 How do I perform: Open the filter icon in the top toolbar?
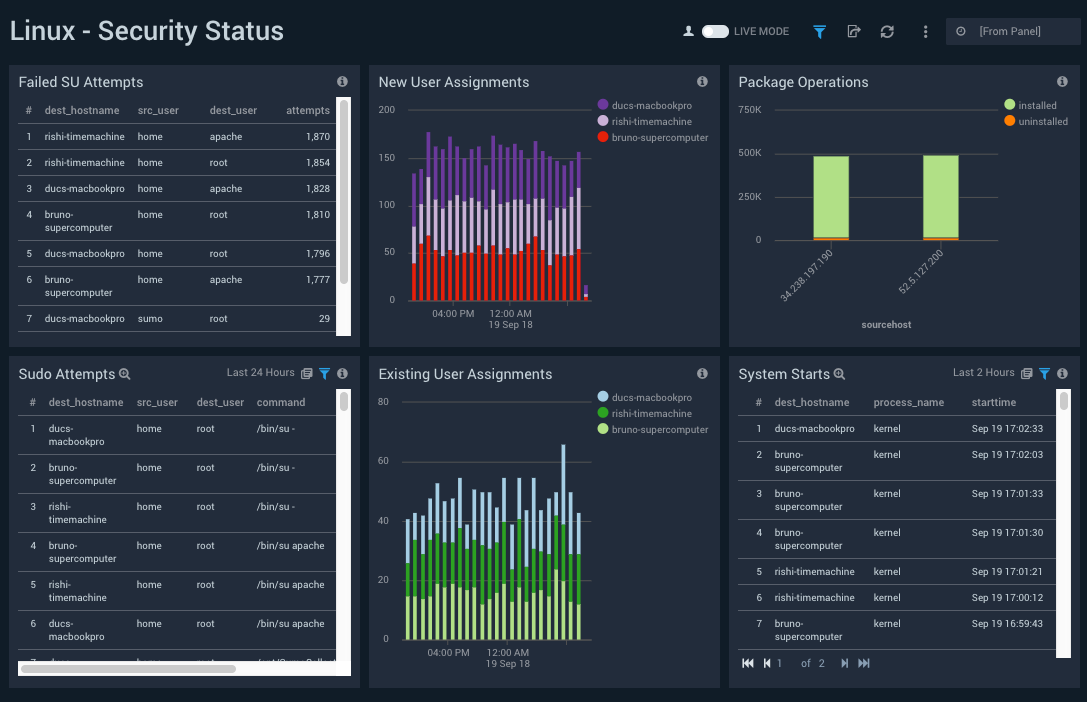[x=819, y=31]
